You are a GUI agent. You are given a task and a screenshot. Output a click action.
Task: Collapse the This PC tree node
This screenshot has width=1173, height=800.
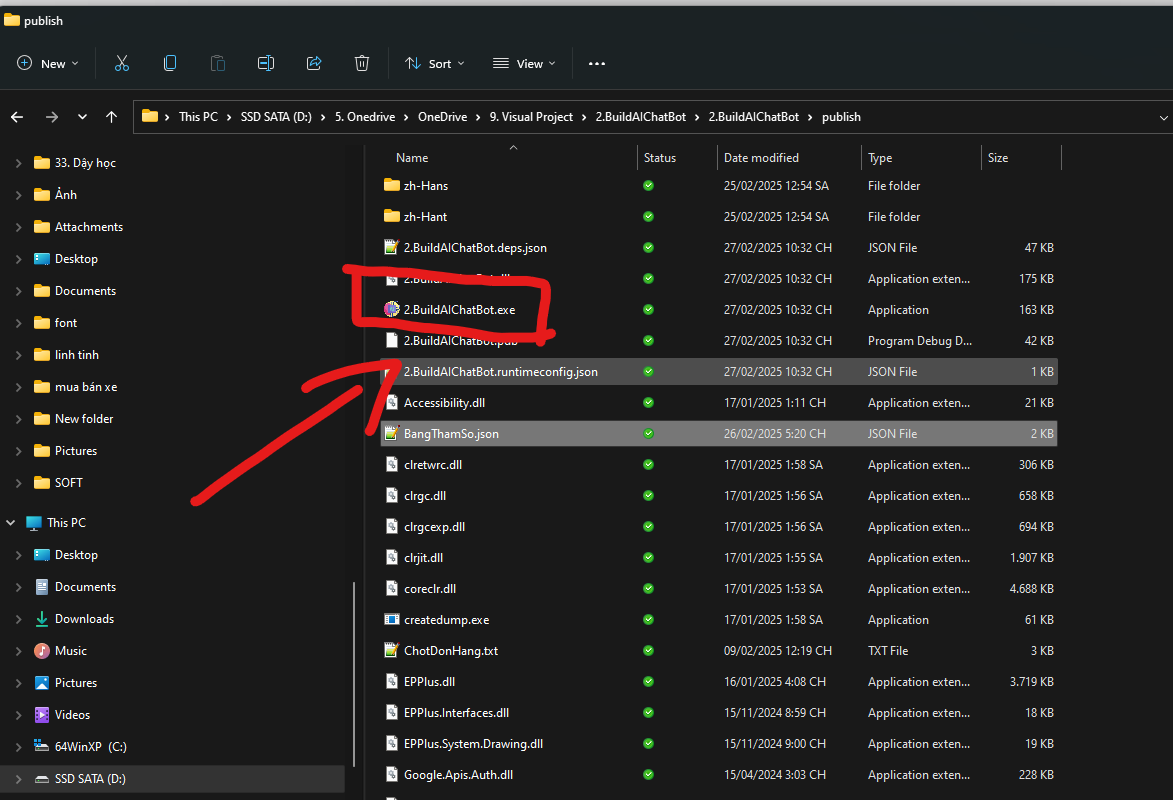point(11,523)
